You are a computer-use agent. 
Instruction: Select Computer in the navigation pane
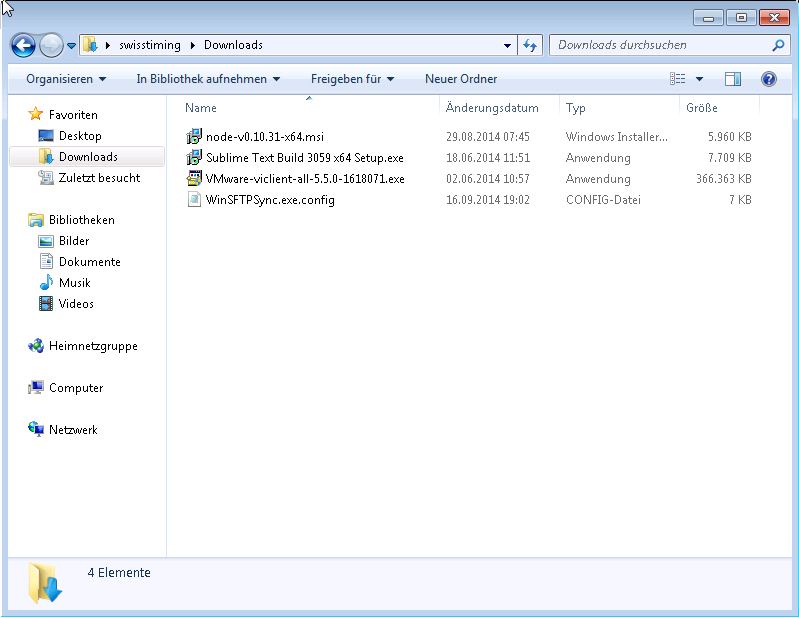coord(76,388)
